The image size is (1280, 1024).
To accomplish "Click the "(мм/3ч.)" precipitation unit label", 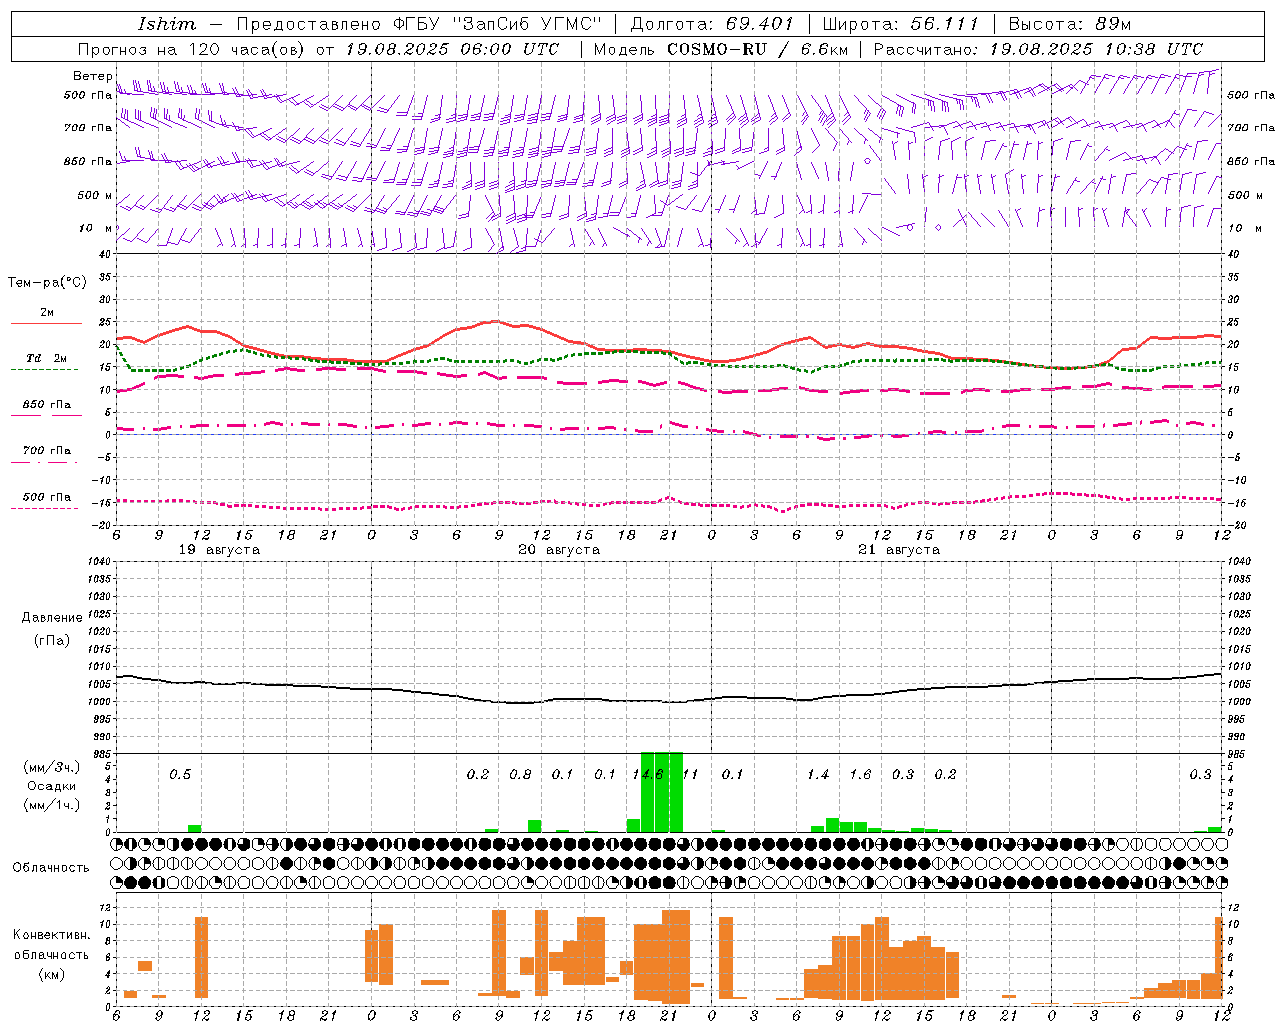I will 52,767.
